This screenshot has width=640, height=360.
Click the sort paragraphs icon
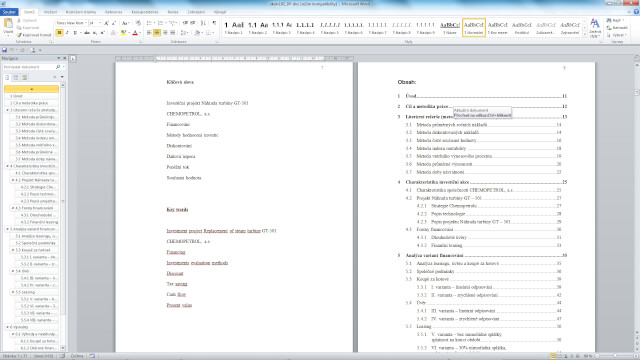pos(203,23)
